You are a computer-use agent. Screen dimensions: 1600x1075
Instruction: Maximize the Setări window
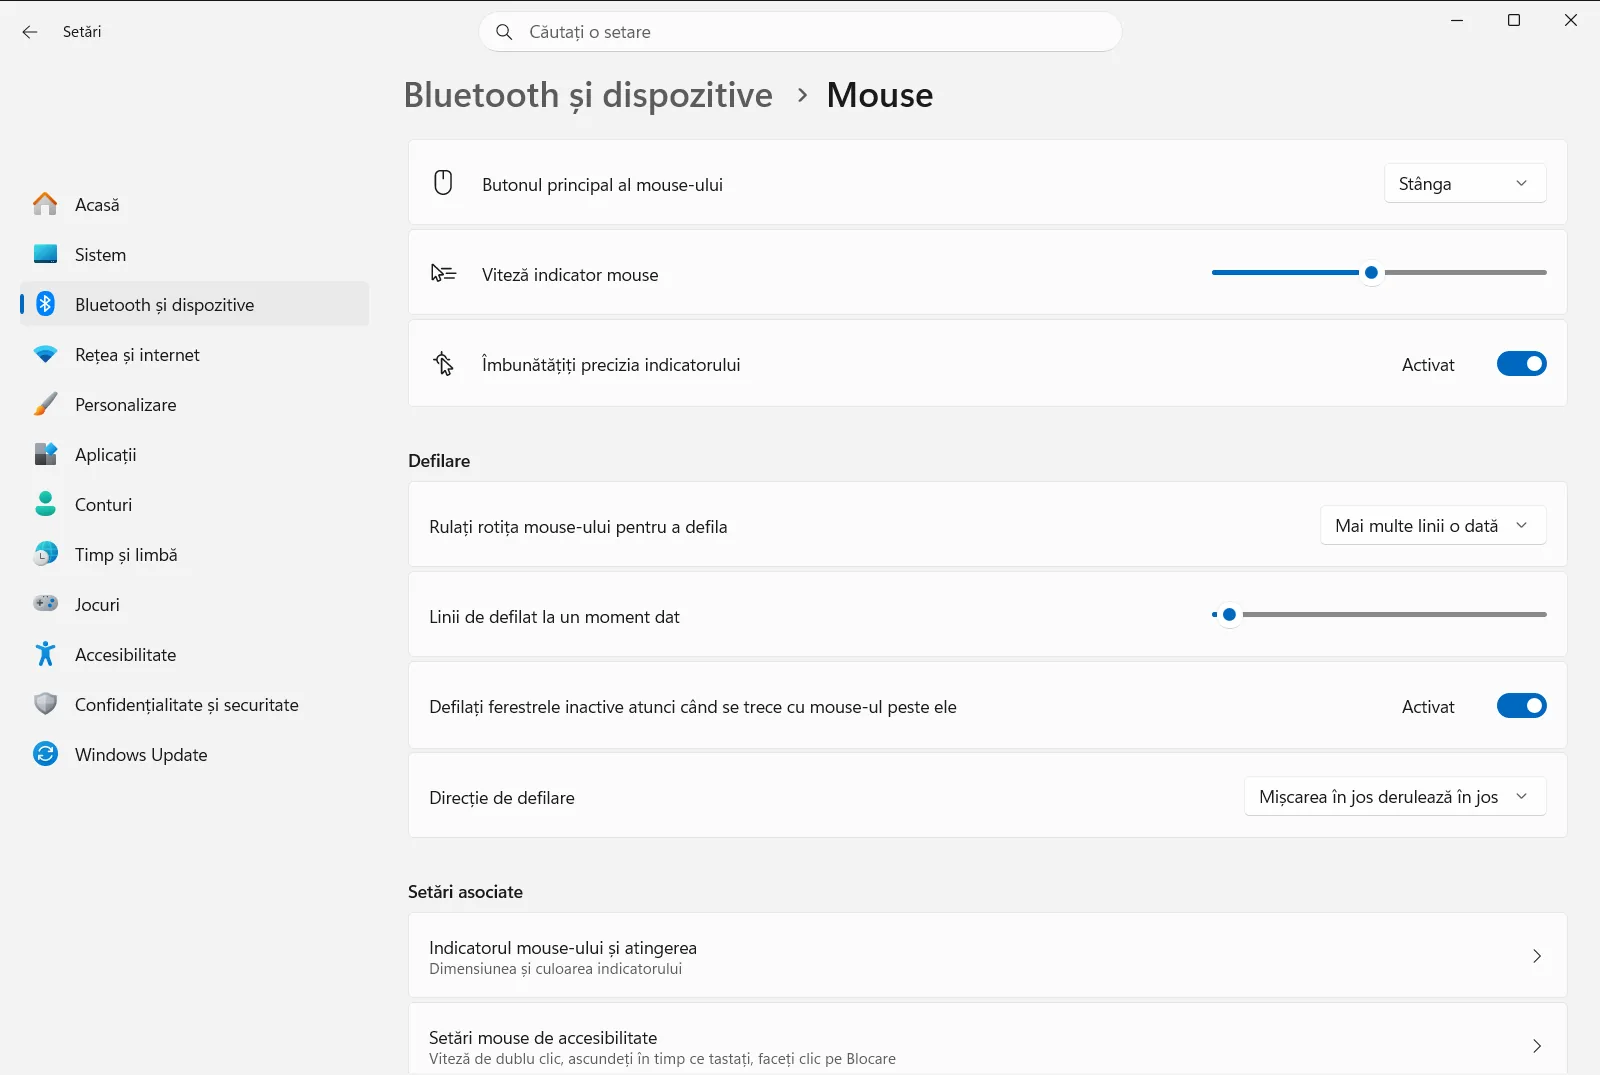click(x=1514, y=20)
